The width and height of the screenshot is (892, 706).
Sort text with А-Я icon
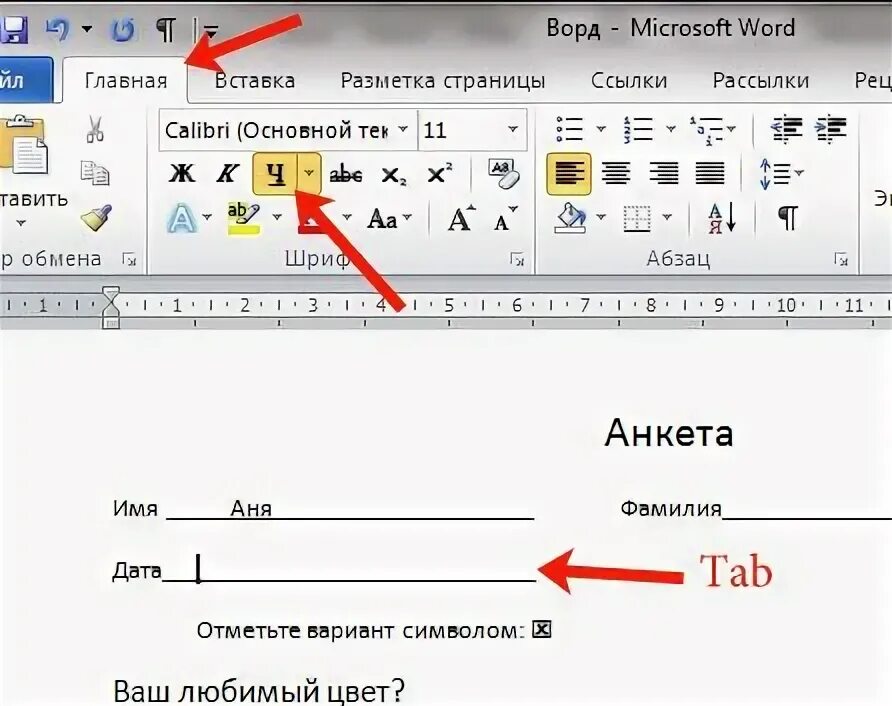[722, 218]
